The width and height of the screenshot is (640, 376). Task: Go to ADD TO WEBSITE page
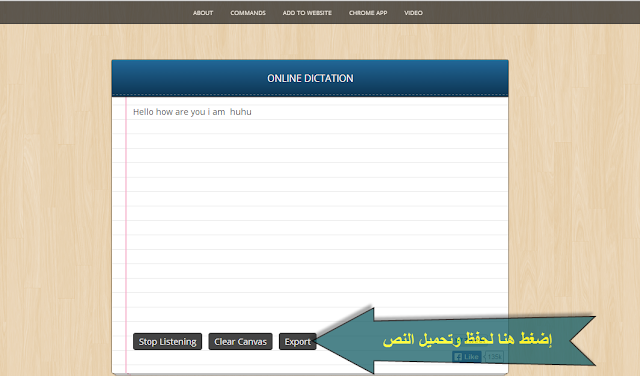click(x=307, y=13)
